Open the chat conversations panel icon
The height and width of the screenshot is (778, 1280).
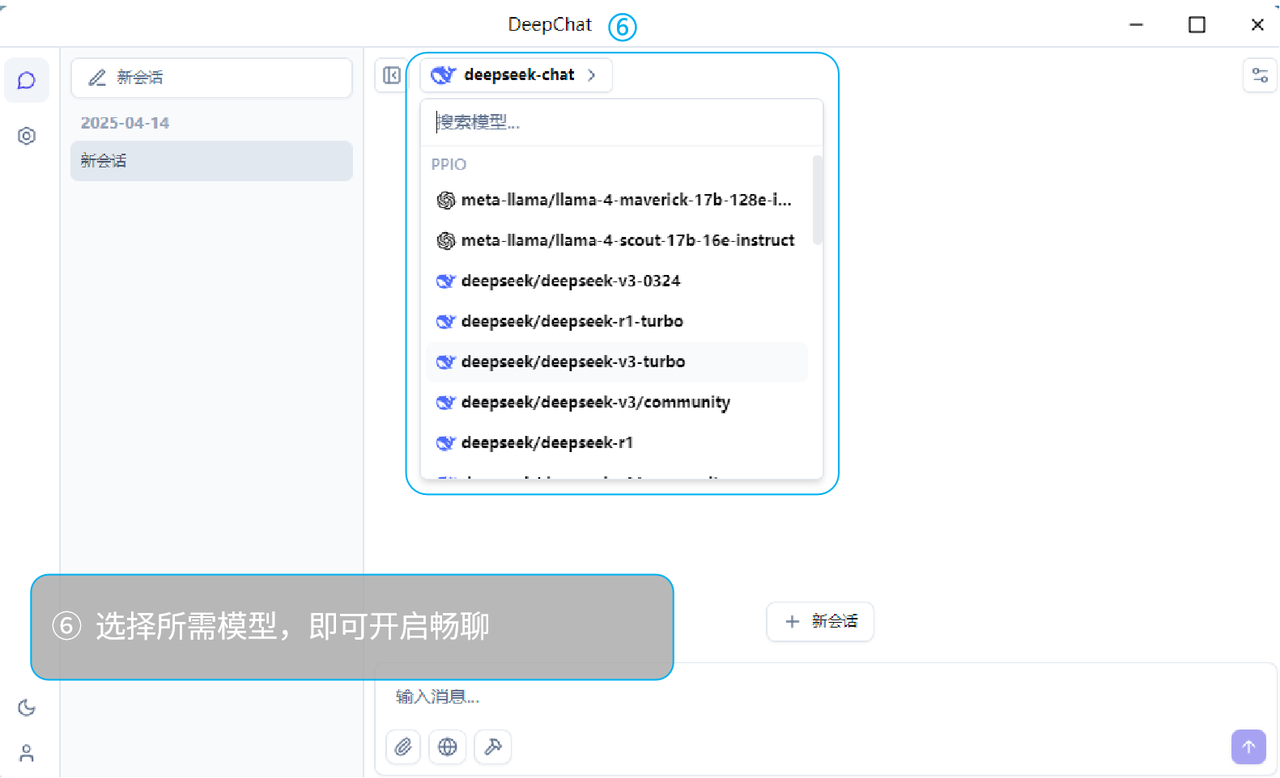[x=26, y=80]
